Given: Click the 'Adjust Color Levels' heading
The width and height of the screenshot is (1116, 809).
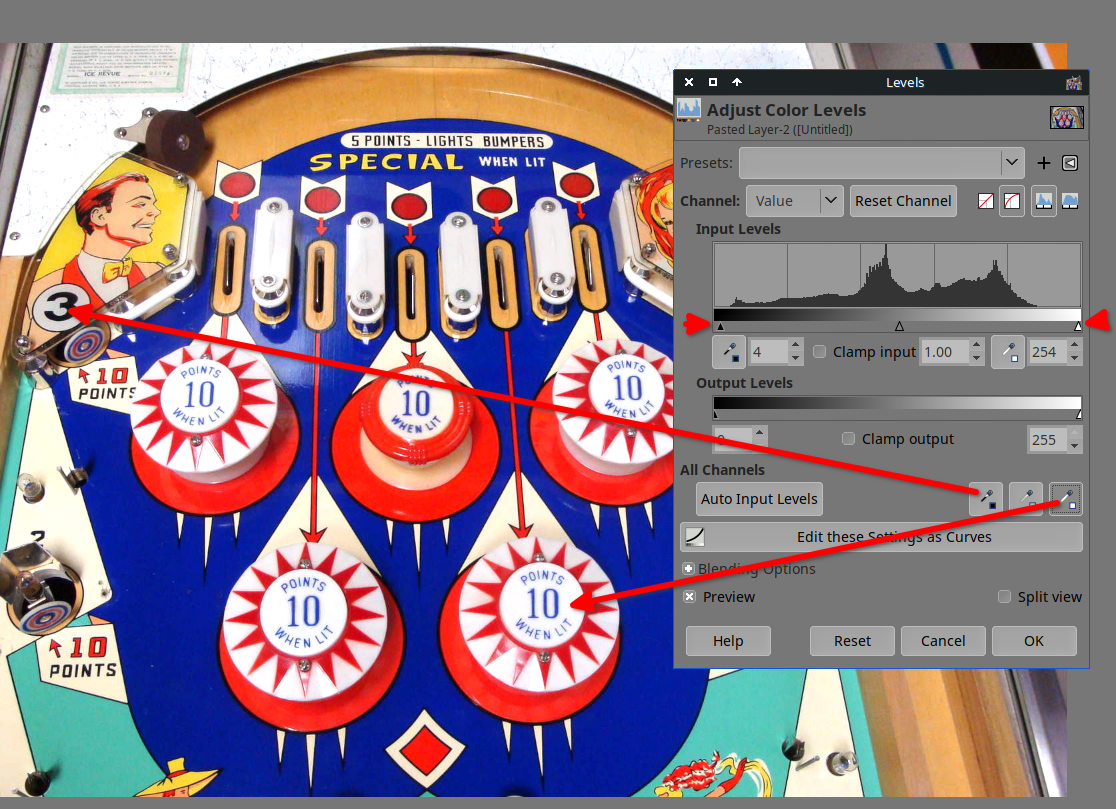Looking at the screenshot, I should (x=786, y=110).
